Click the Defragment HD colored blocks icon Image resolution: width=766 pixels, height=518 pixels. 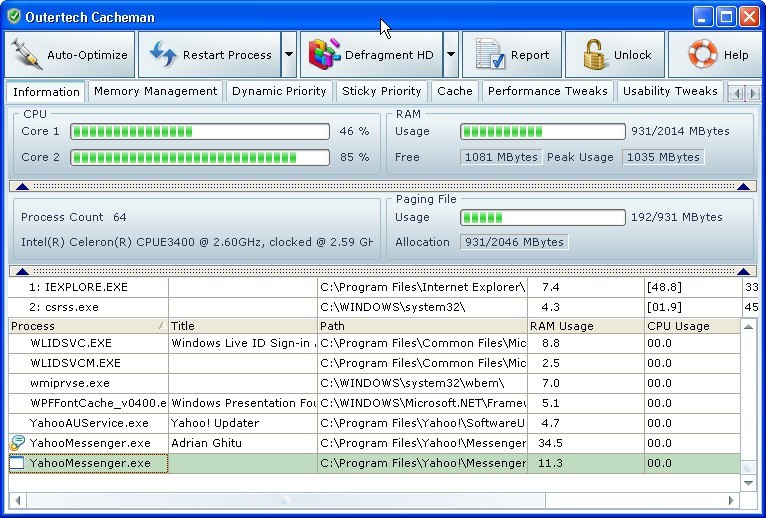tap(322, 55)
